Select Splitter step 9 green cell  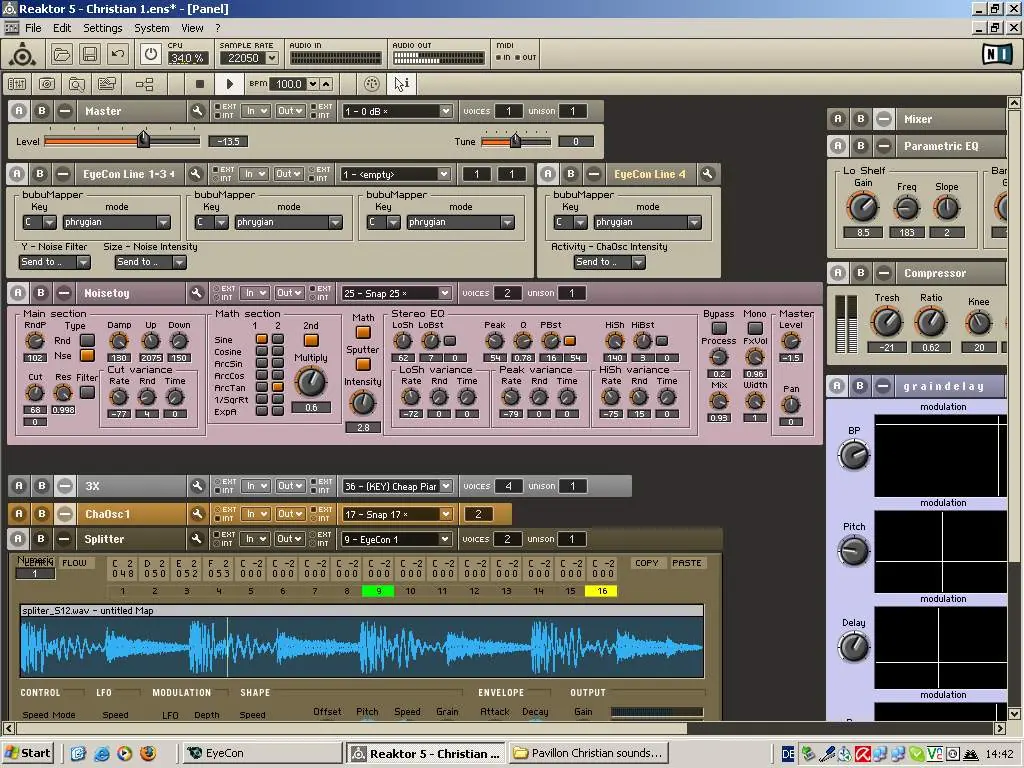click(378, 591)
